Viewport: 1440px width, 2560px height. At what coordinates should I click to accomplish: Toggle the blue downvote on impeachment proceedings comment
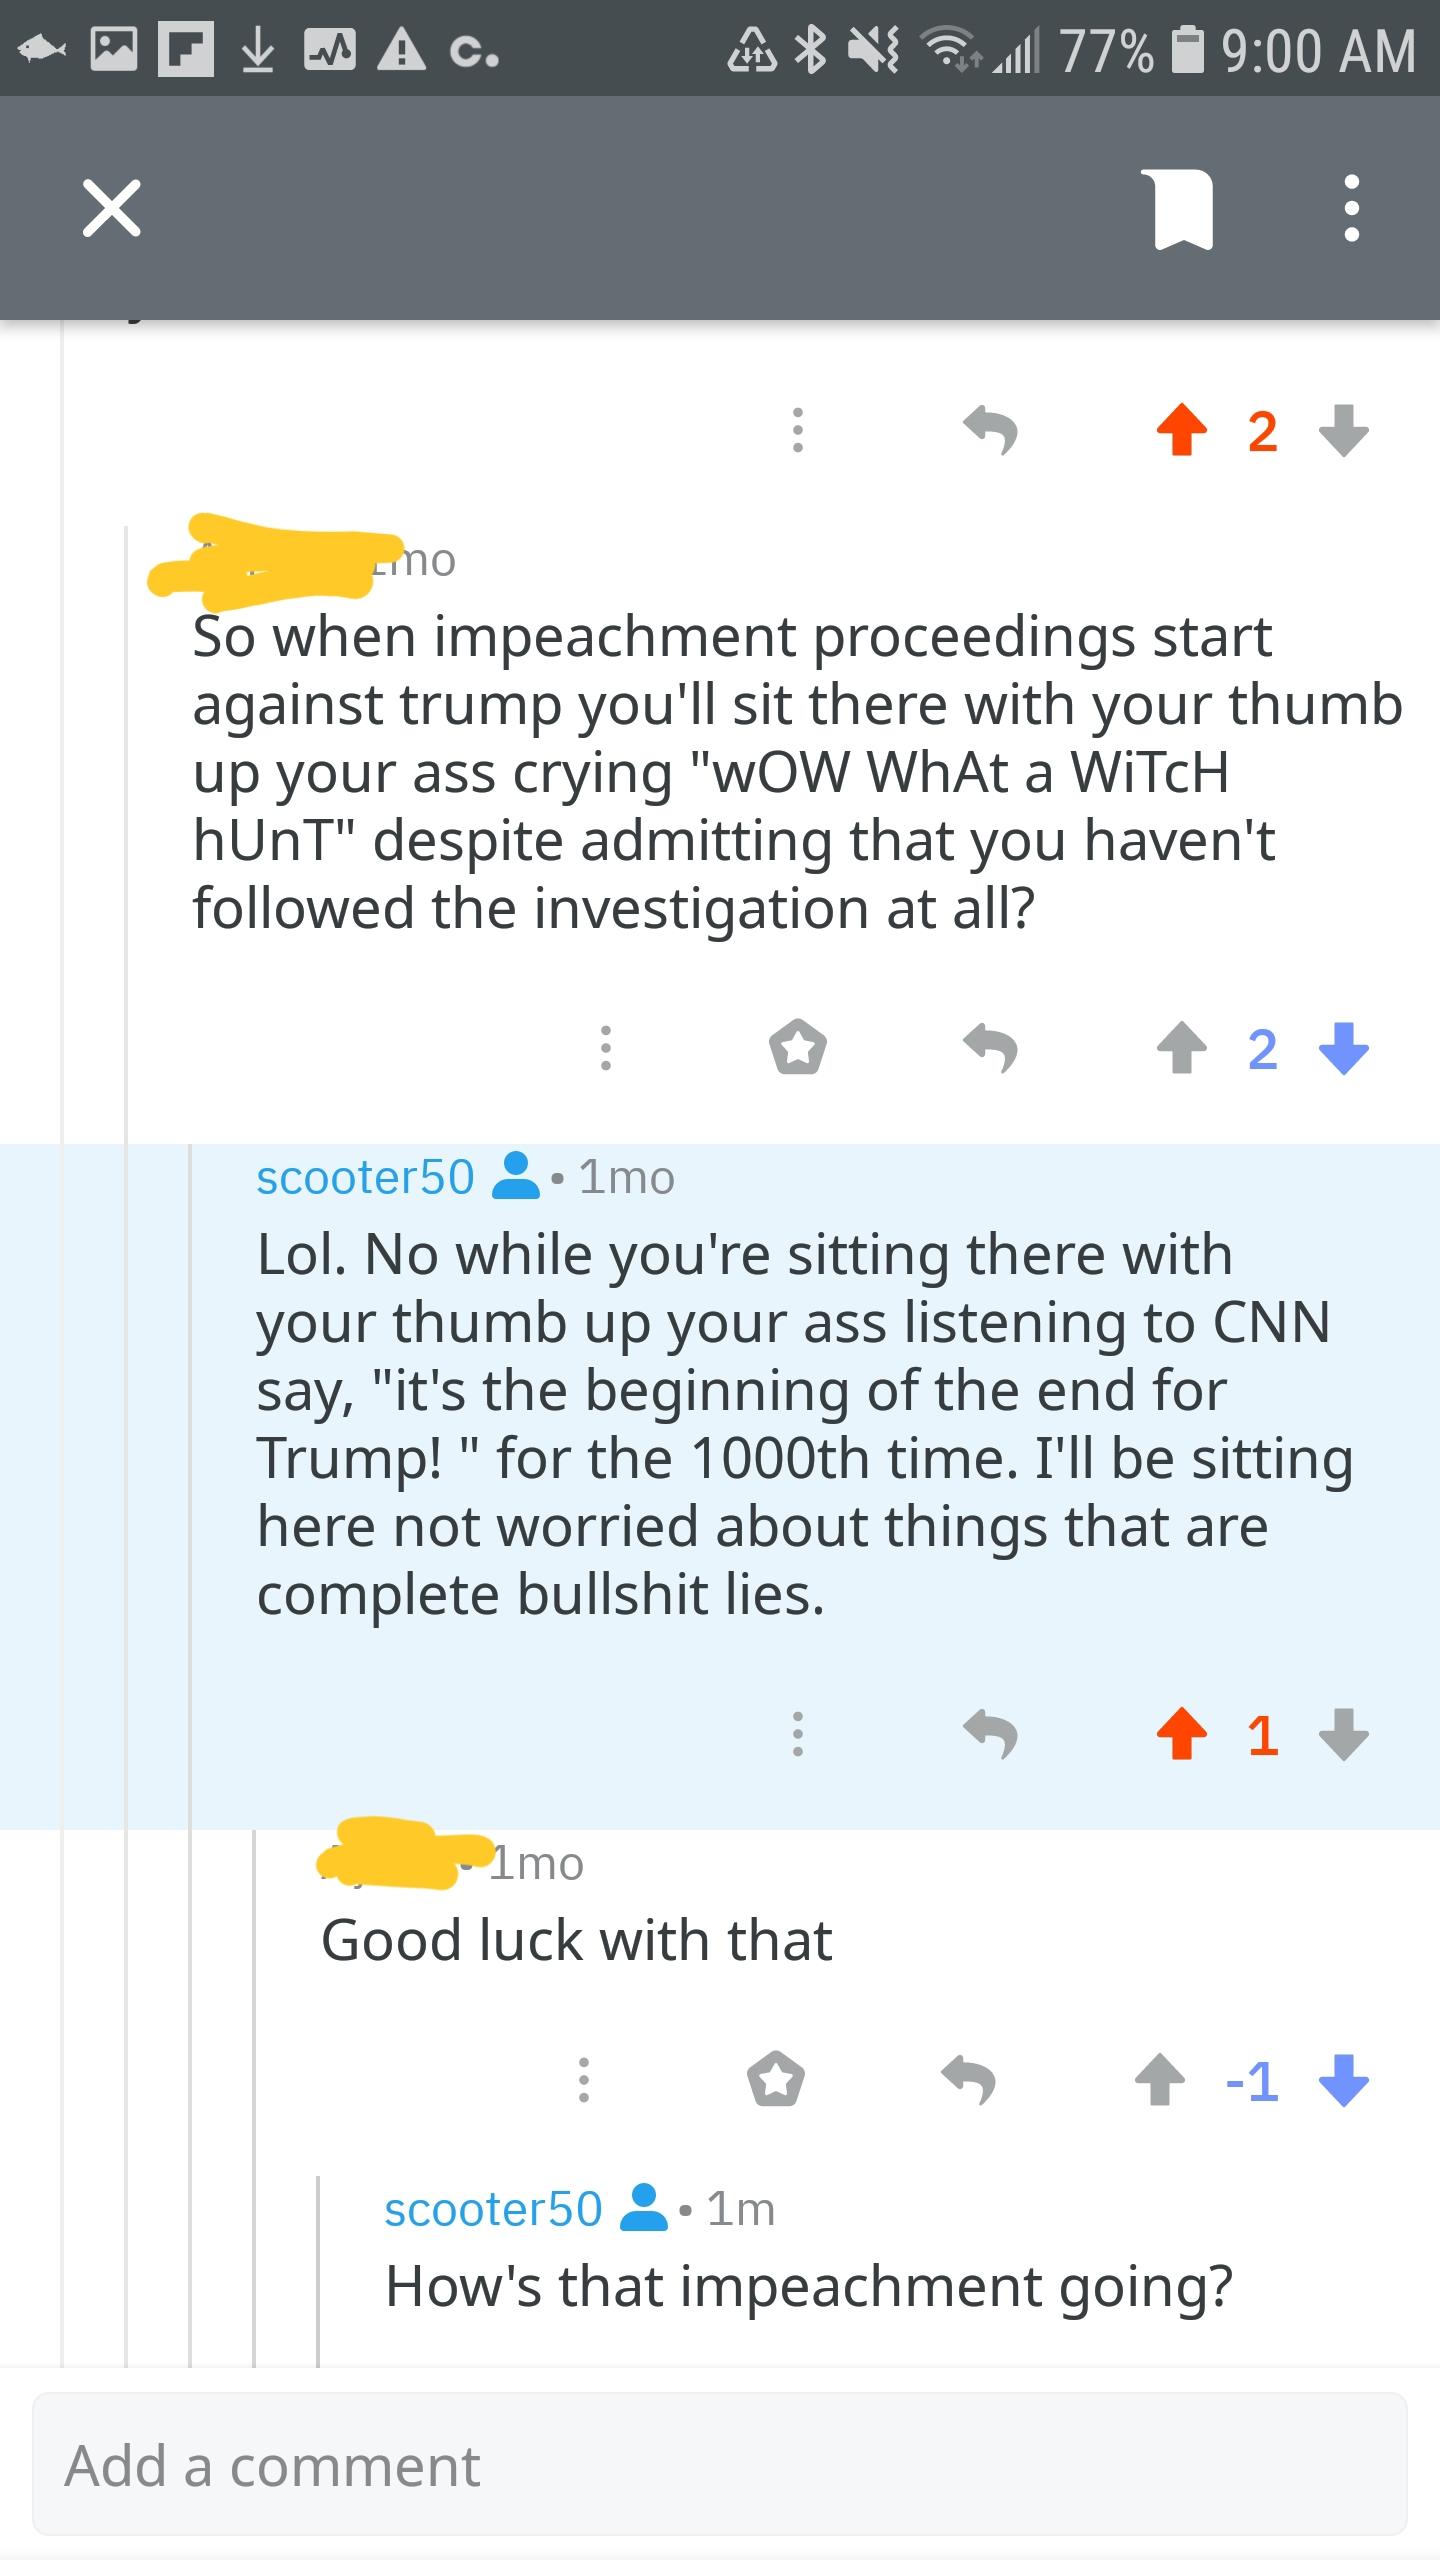(1344, 1048)
